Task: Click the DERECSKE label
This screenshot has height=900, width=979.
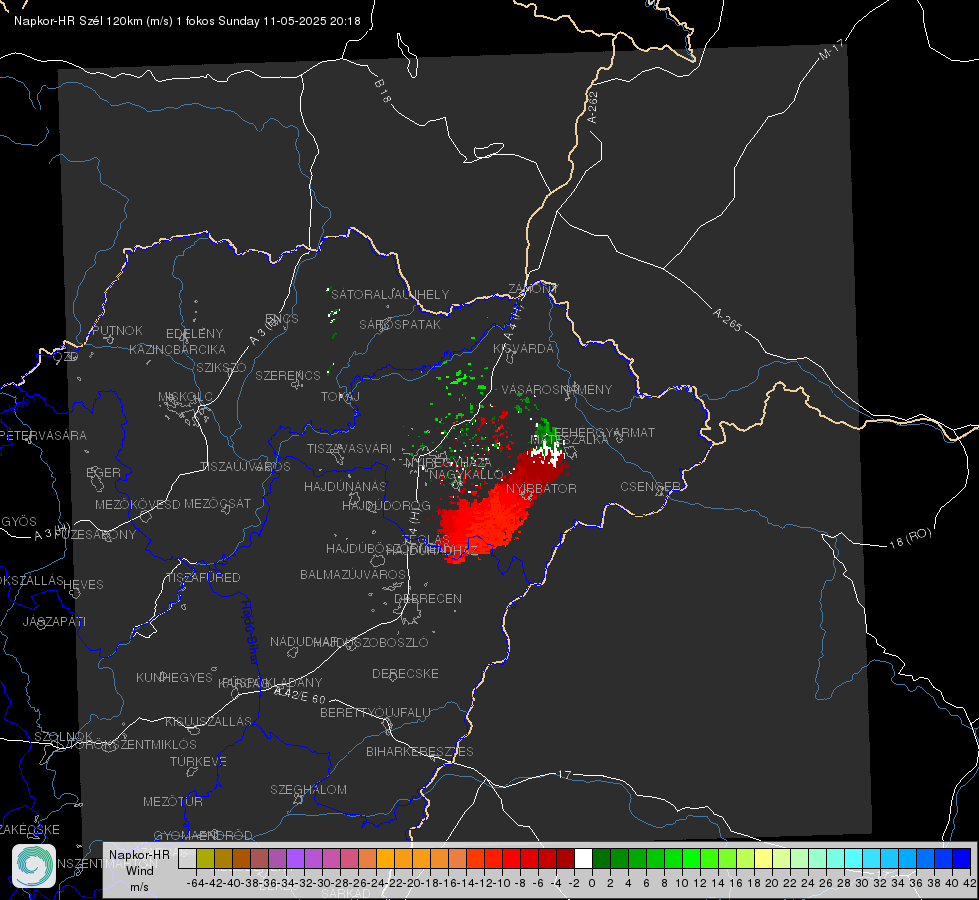Action: (405, 673)
